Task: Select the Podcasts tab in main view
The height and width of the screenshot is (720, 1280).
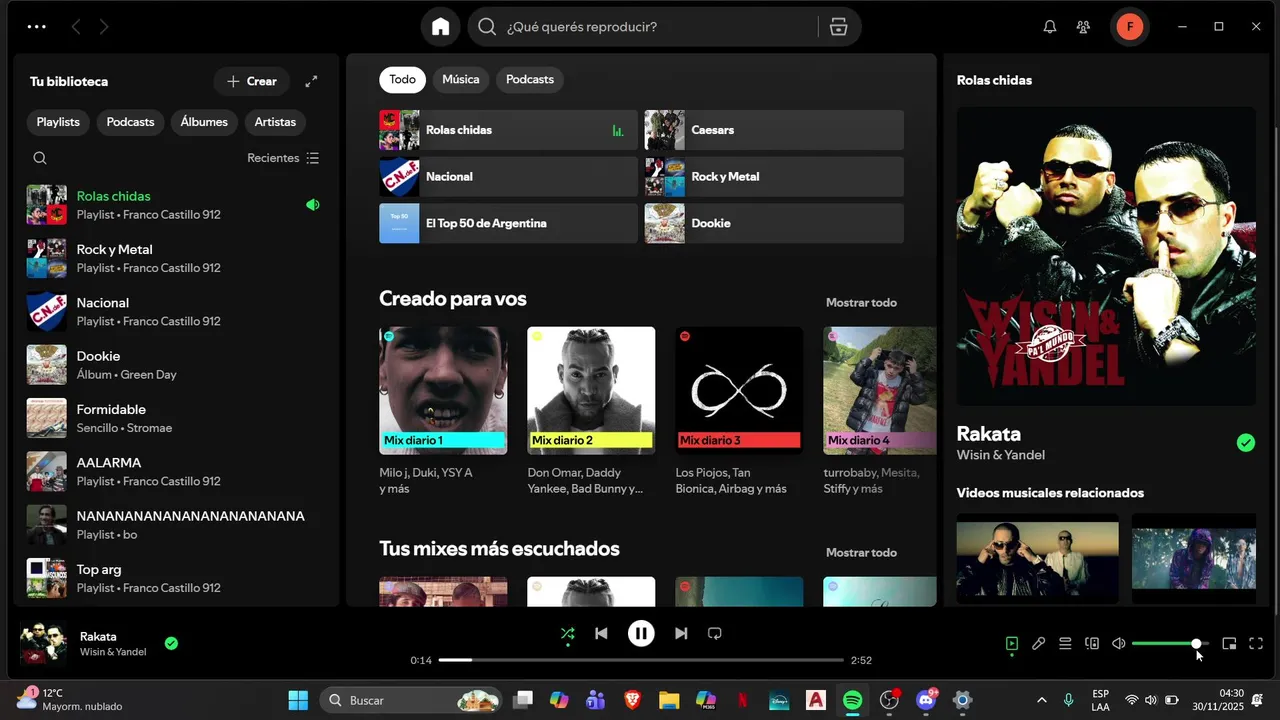Action: coord(530,80)
